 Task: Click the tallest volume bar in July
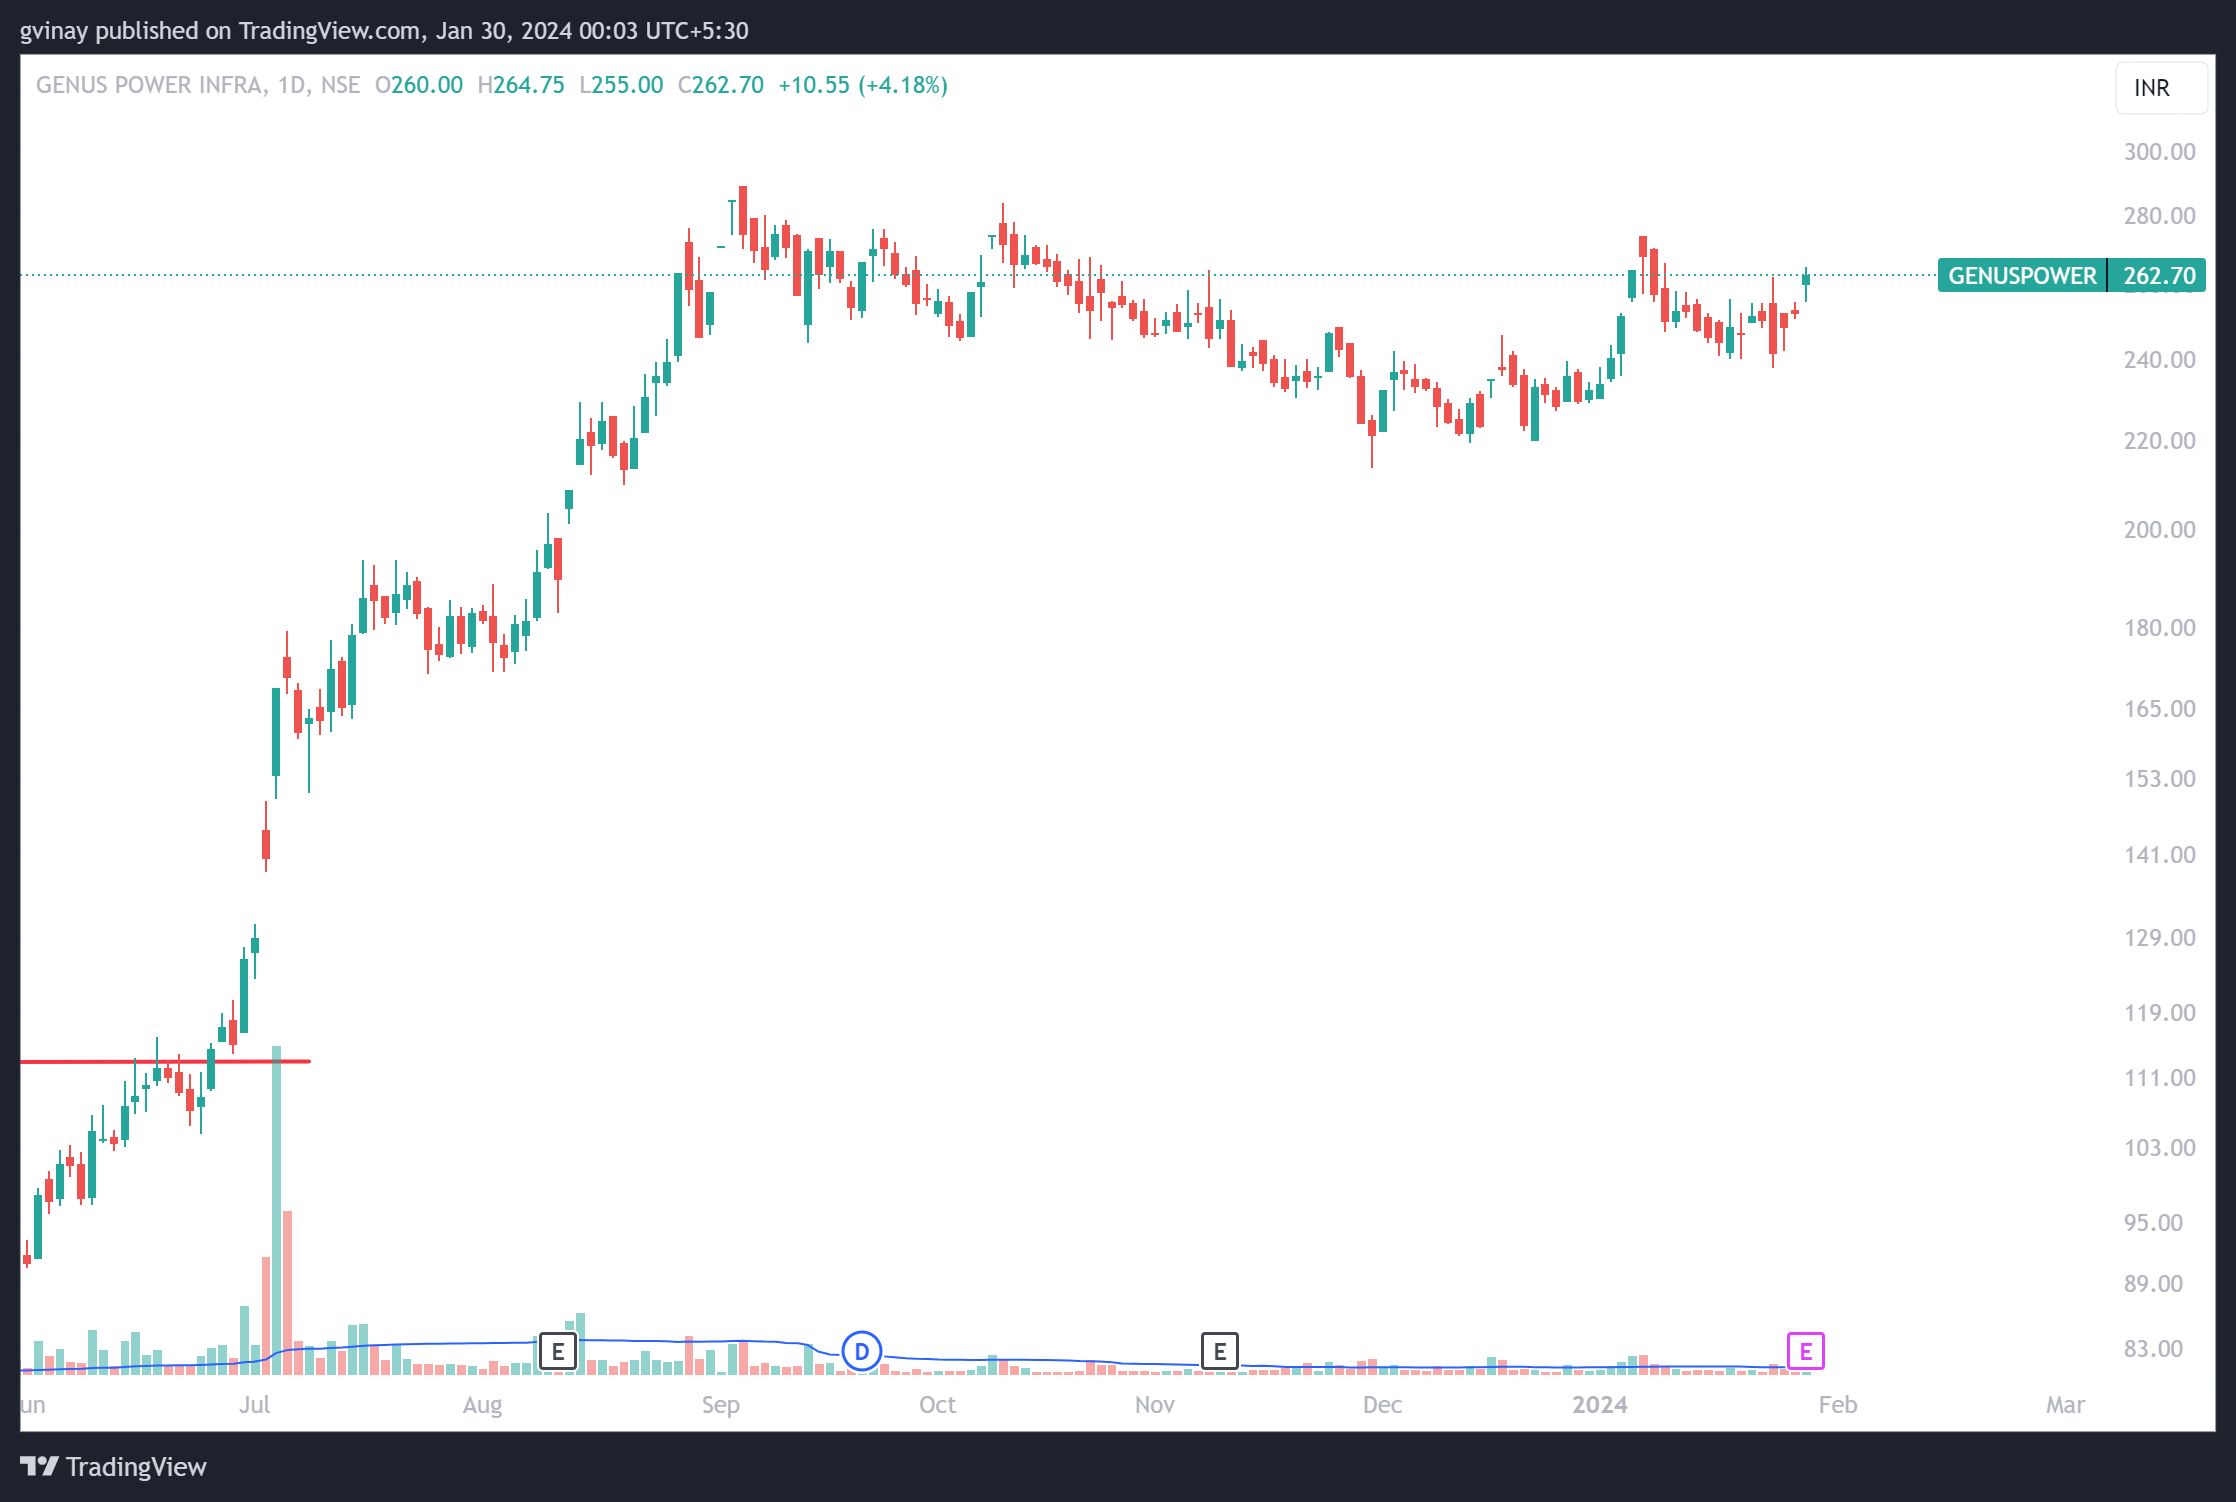click(276, 1210)
